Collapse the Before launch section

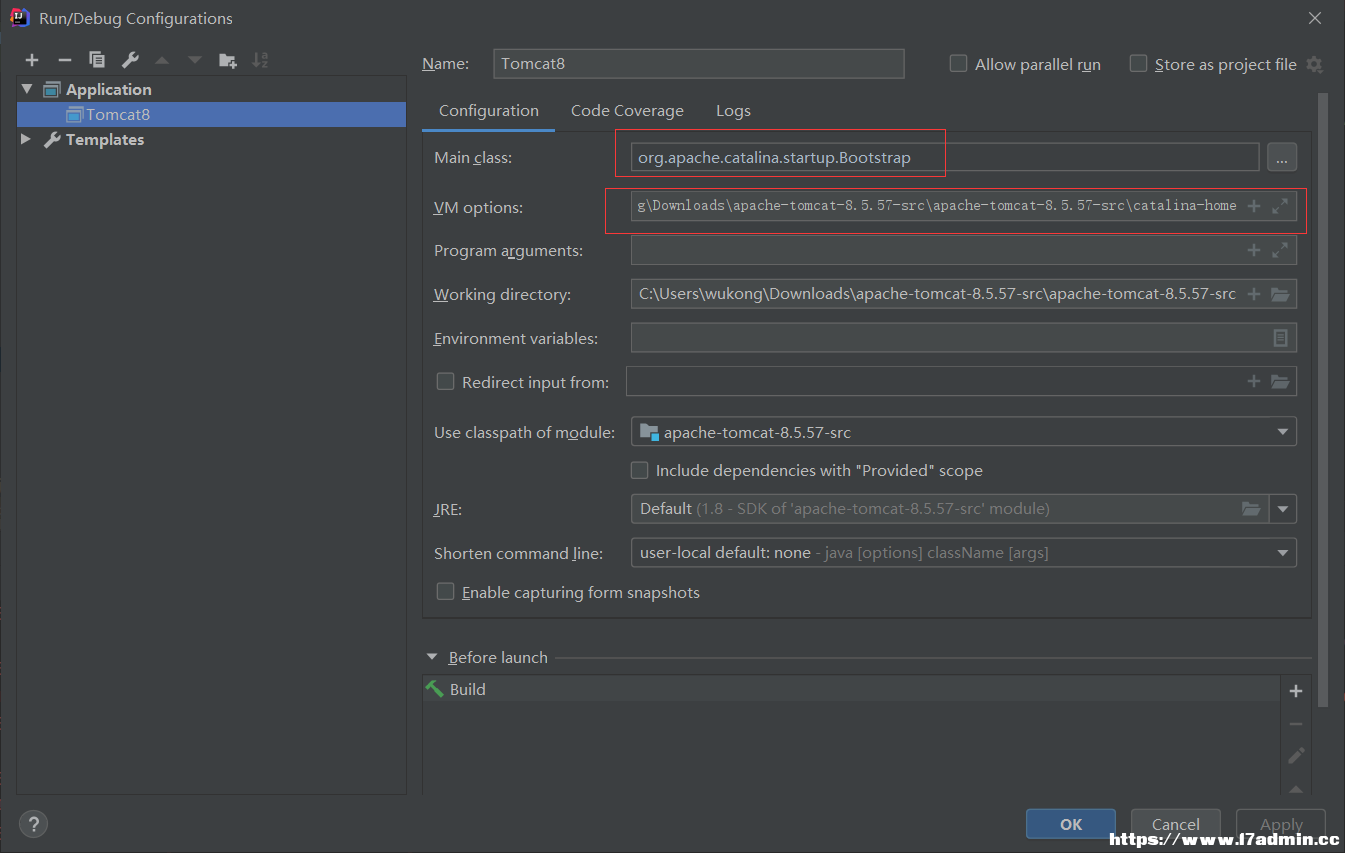click(x=432, y=657)
